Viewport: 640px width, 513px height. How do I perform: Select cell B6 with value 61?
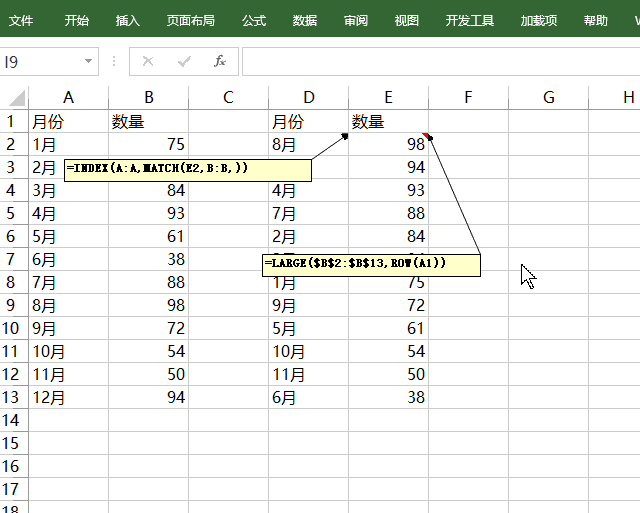(x=149, y=236)
